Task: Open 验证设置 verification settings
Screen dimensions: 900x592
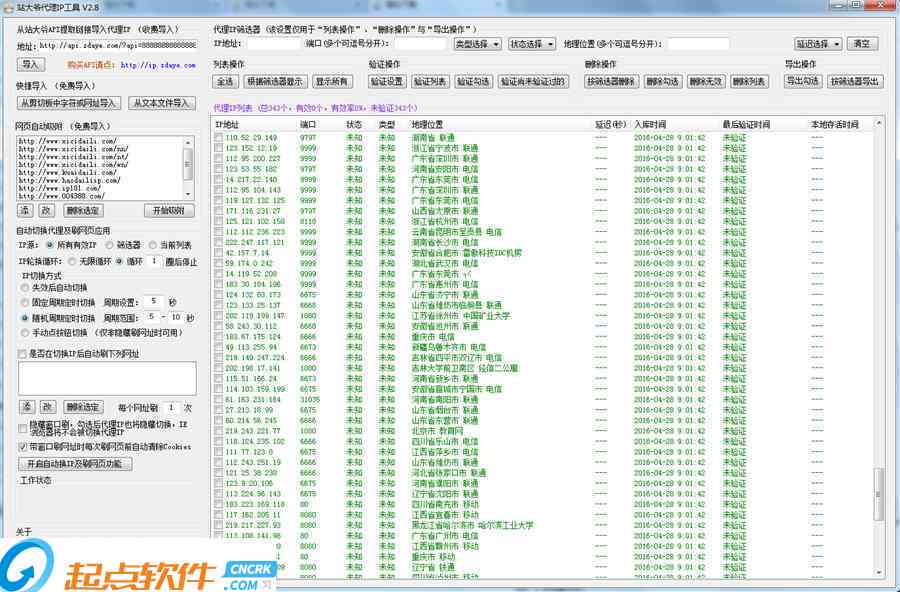Action: [386, 82]
